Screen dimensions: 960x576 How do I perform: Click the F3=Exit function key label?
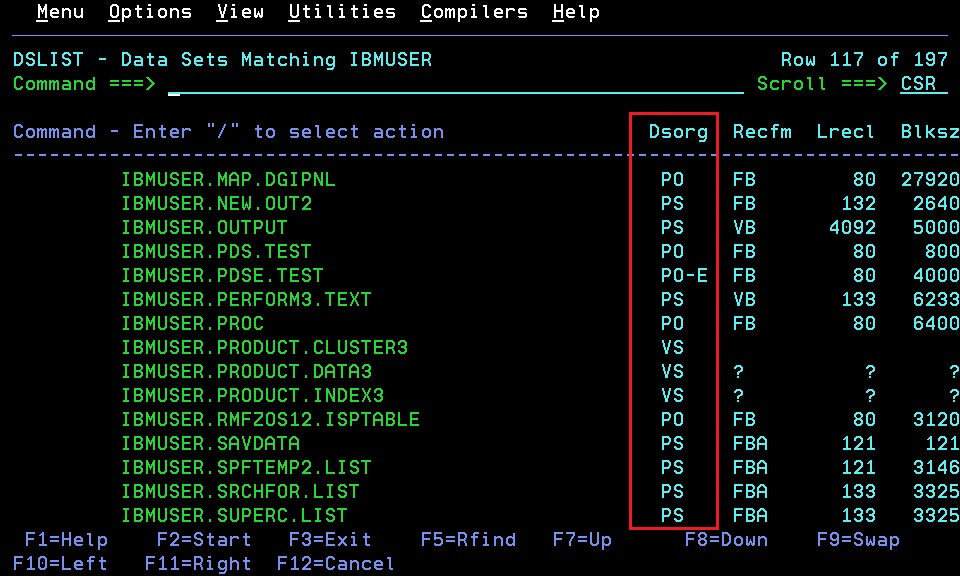pos(330,540)
